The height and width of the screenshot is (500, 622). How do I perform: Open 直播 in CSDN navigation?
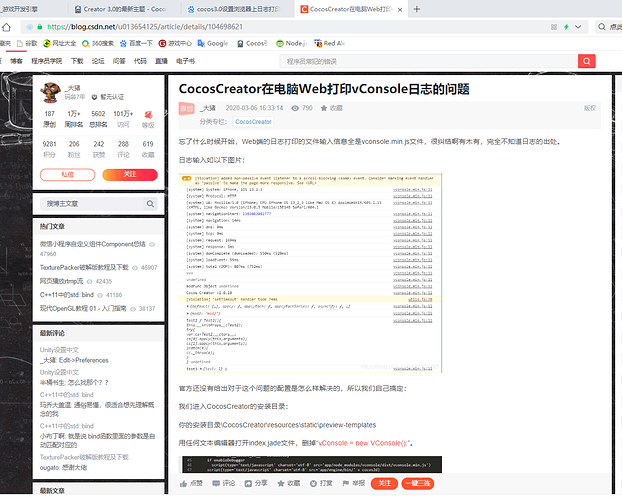pos(161,61)
